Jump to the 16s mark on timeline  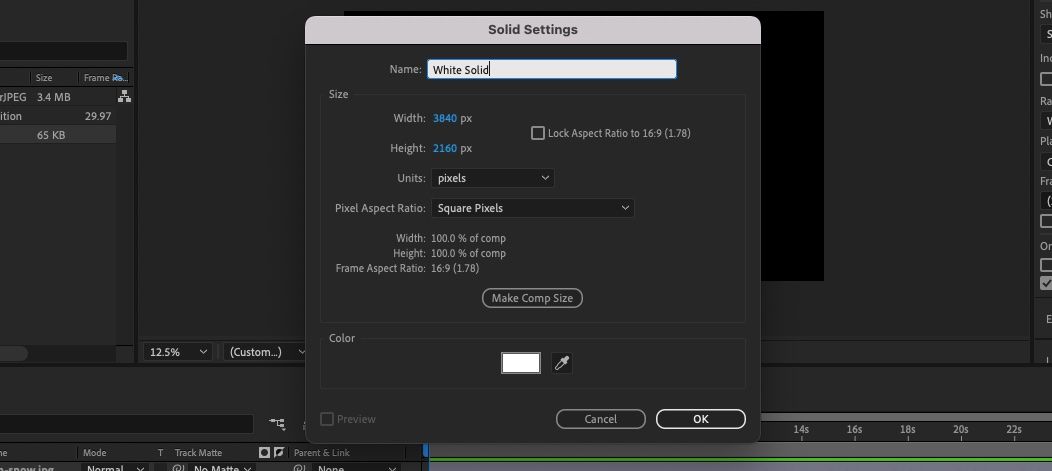[853, 429]
